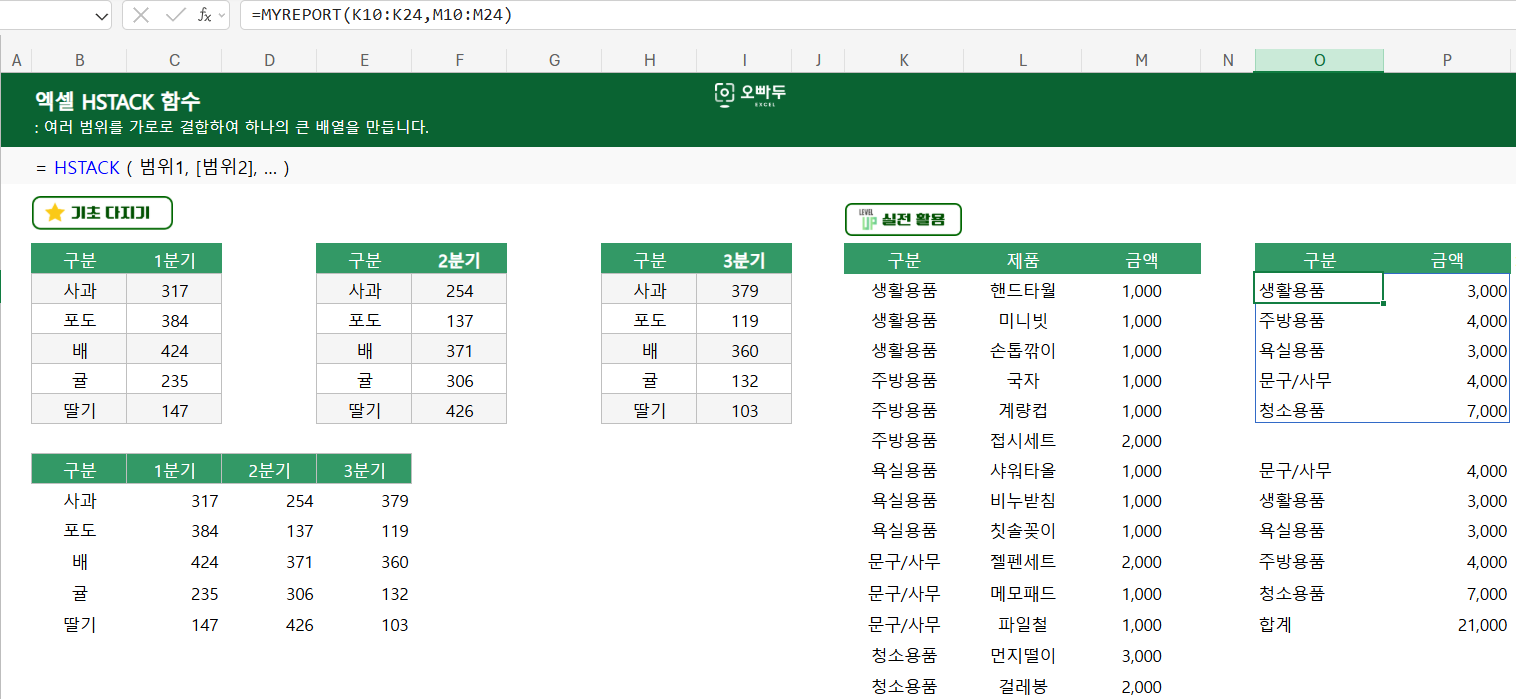Select the bold 2분기 header cell

459,261
